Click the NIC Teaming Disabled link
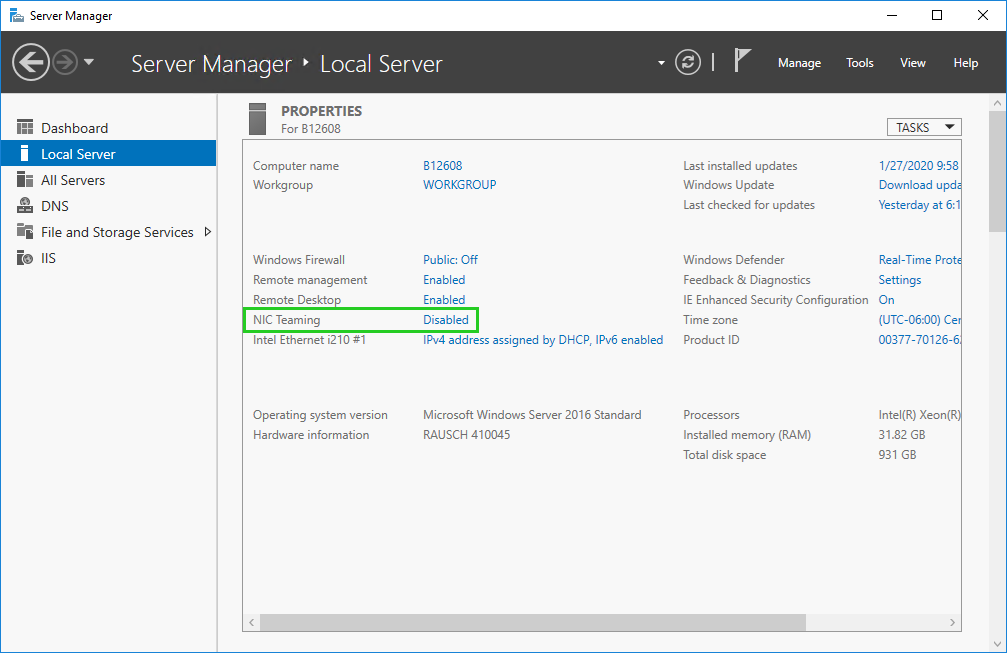 point(445,320)
